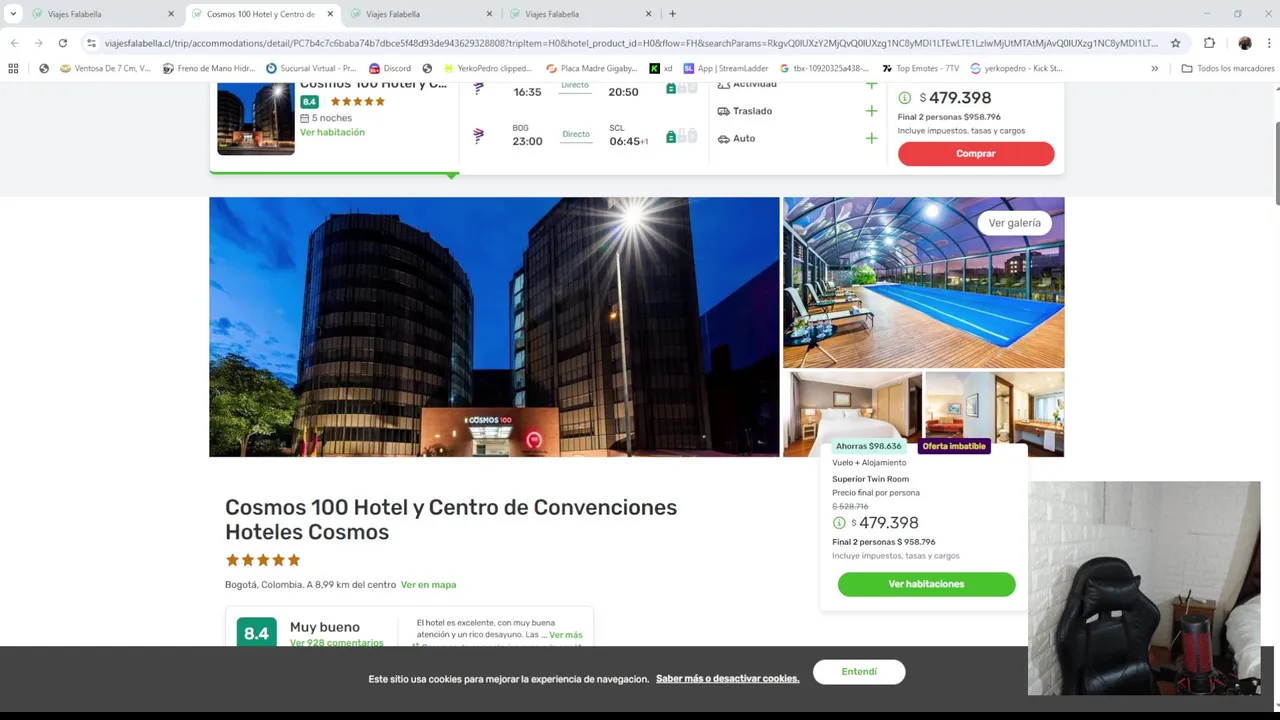Accept cookies with the Entendí button
The image size is (1280, 720).
click(859, 672)
